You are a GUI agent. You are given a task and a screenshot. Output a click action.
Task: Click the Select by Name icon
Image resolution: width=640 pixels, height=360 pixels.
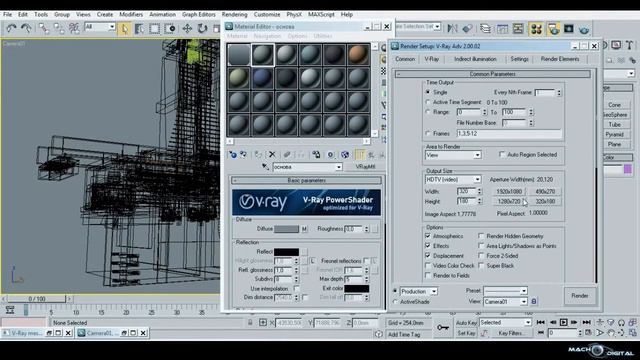pyautogui.click(x=139, y=29)
